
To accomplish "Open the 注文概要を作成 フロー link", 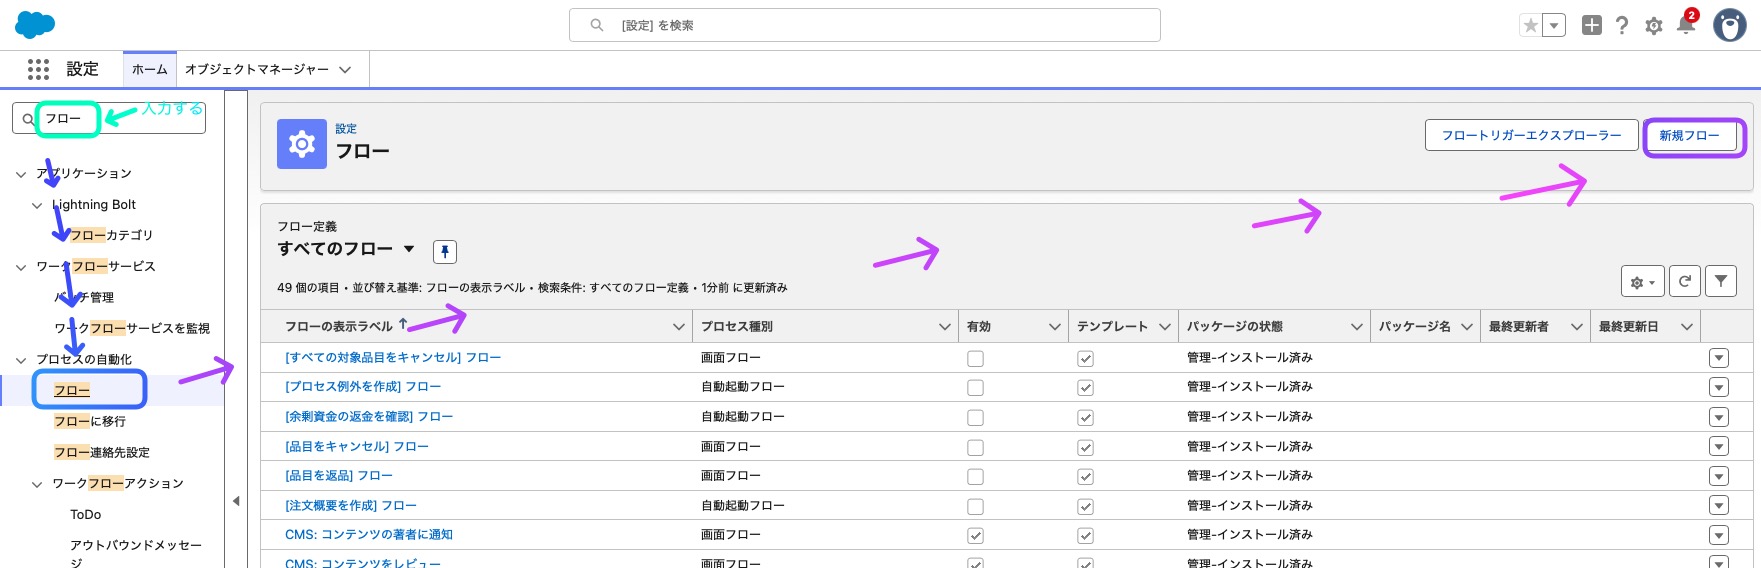I will 351,506.
